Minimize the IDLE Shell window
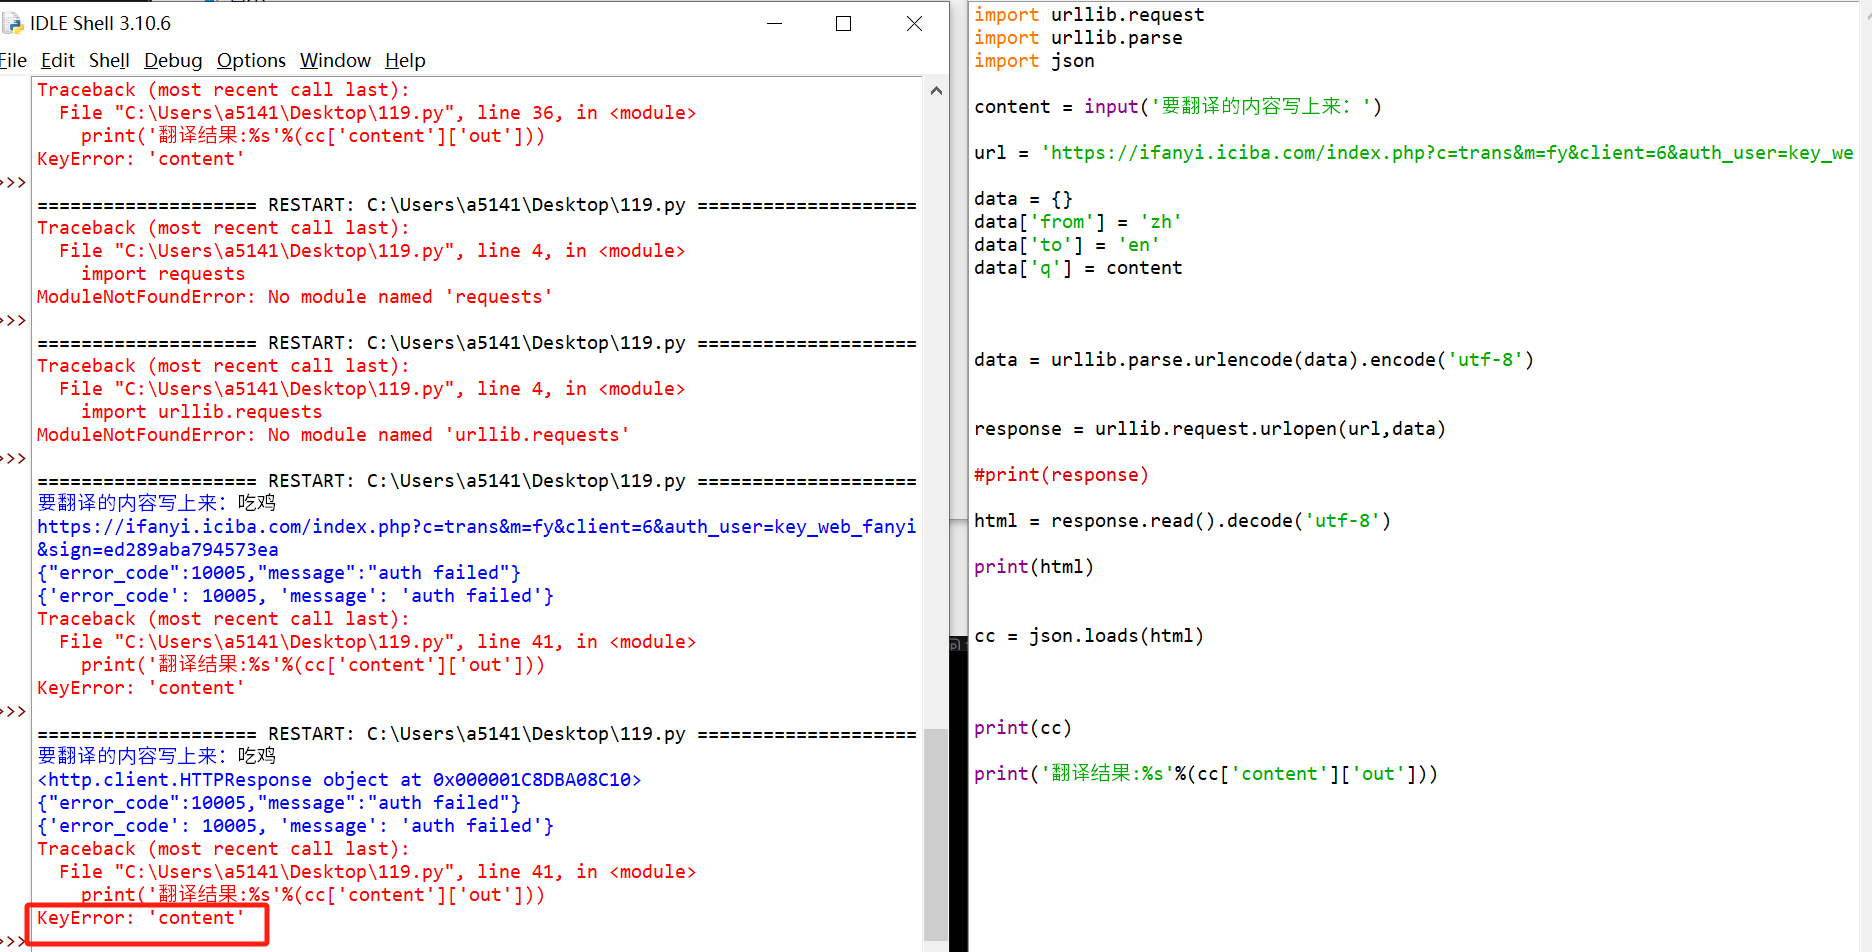 pos(774,23)
